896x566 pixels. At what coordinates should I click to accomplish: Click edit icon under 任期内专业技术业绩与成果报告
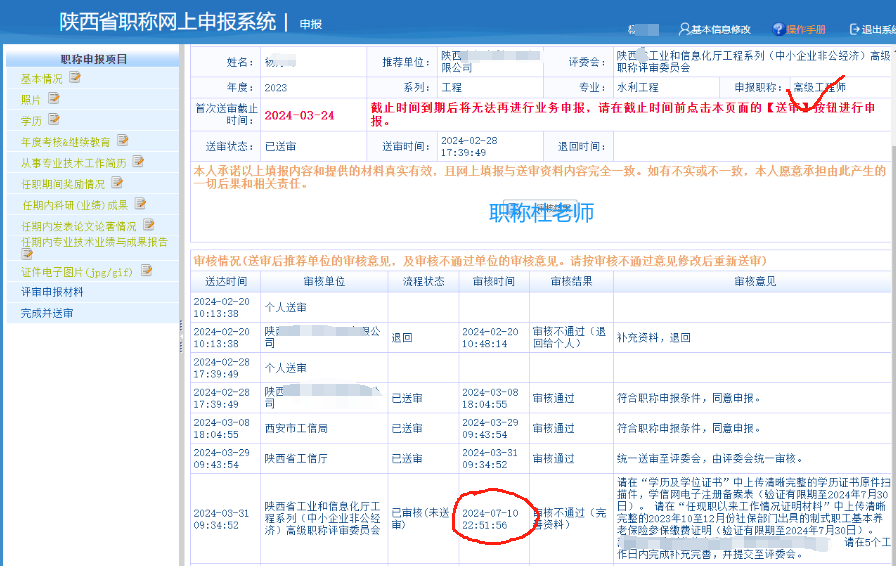coord(28,254)
